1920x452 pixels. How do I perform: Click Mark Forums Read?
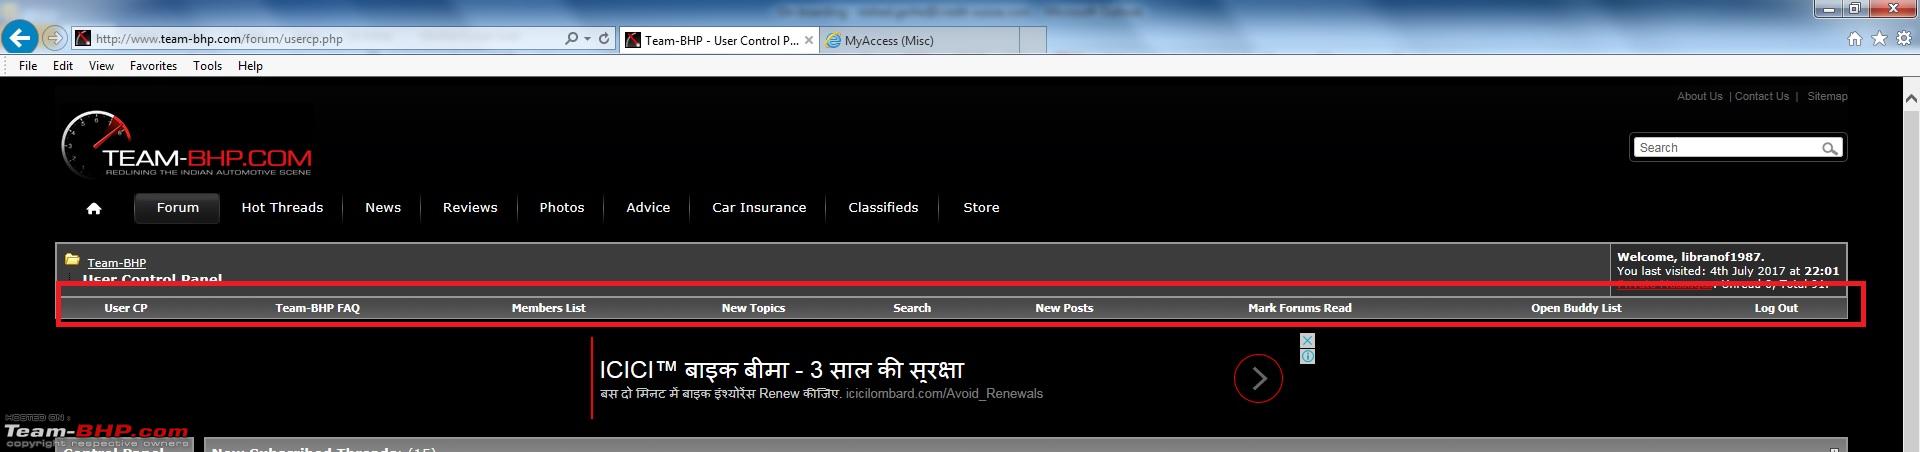point(1299,308)
